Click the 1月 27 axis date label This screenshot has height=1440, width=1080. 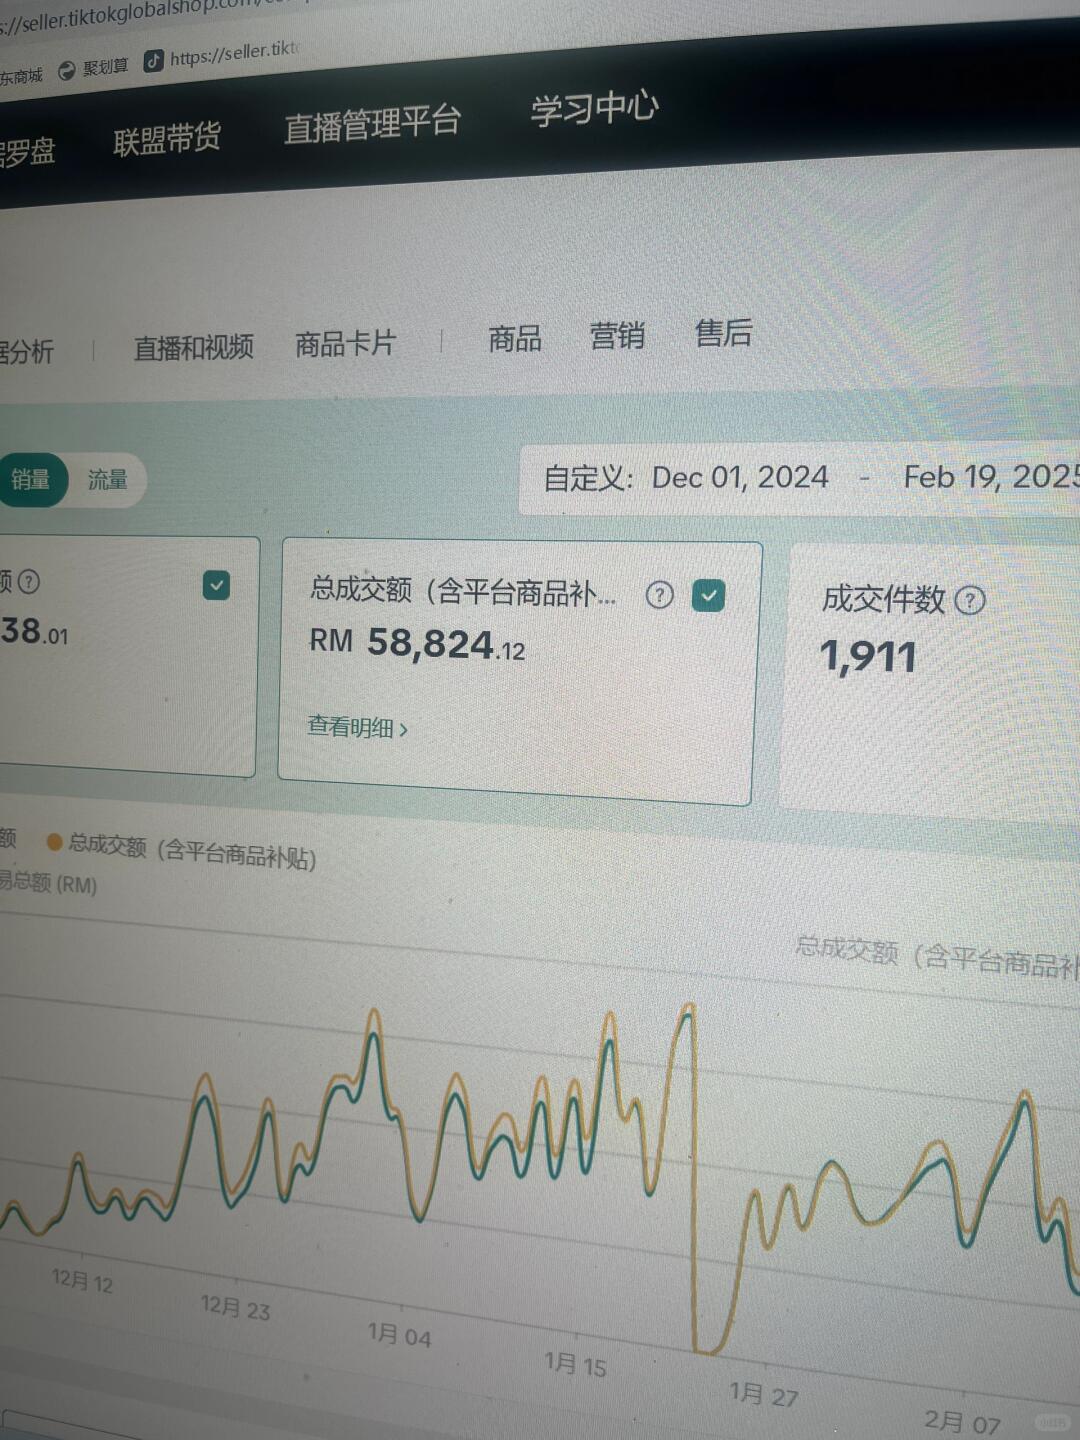coord(763,1393)
